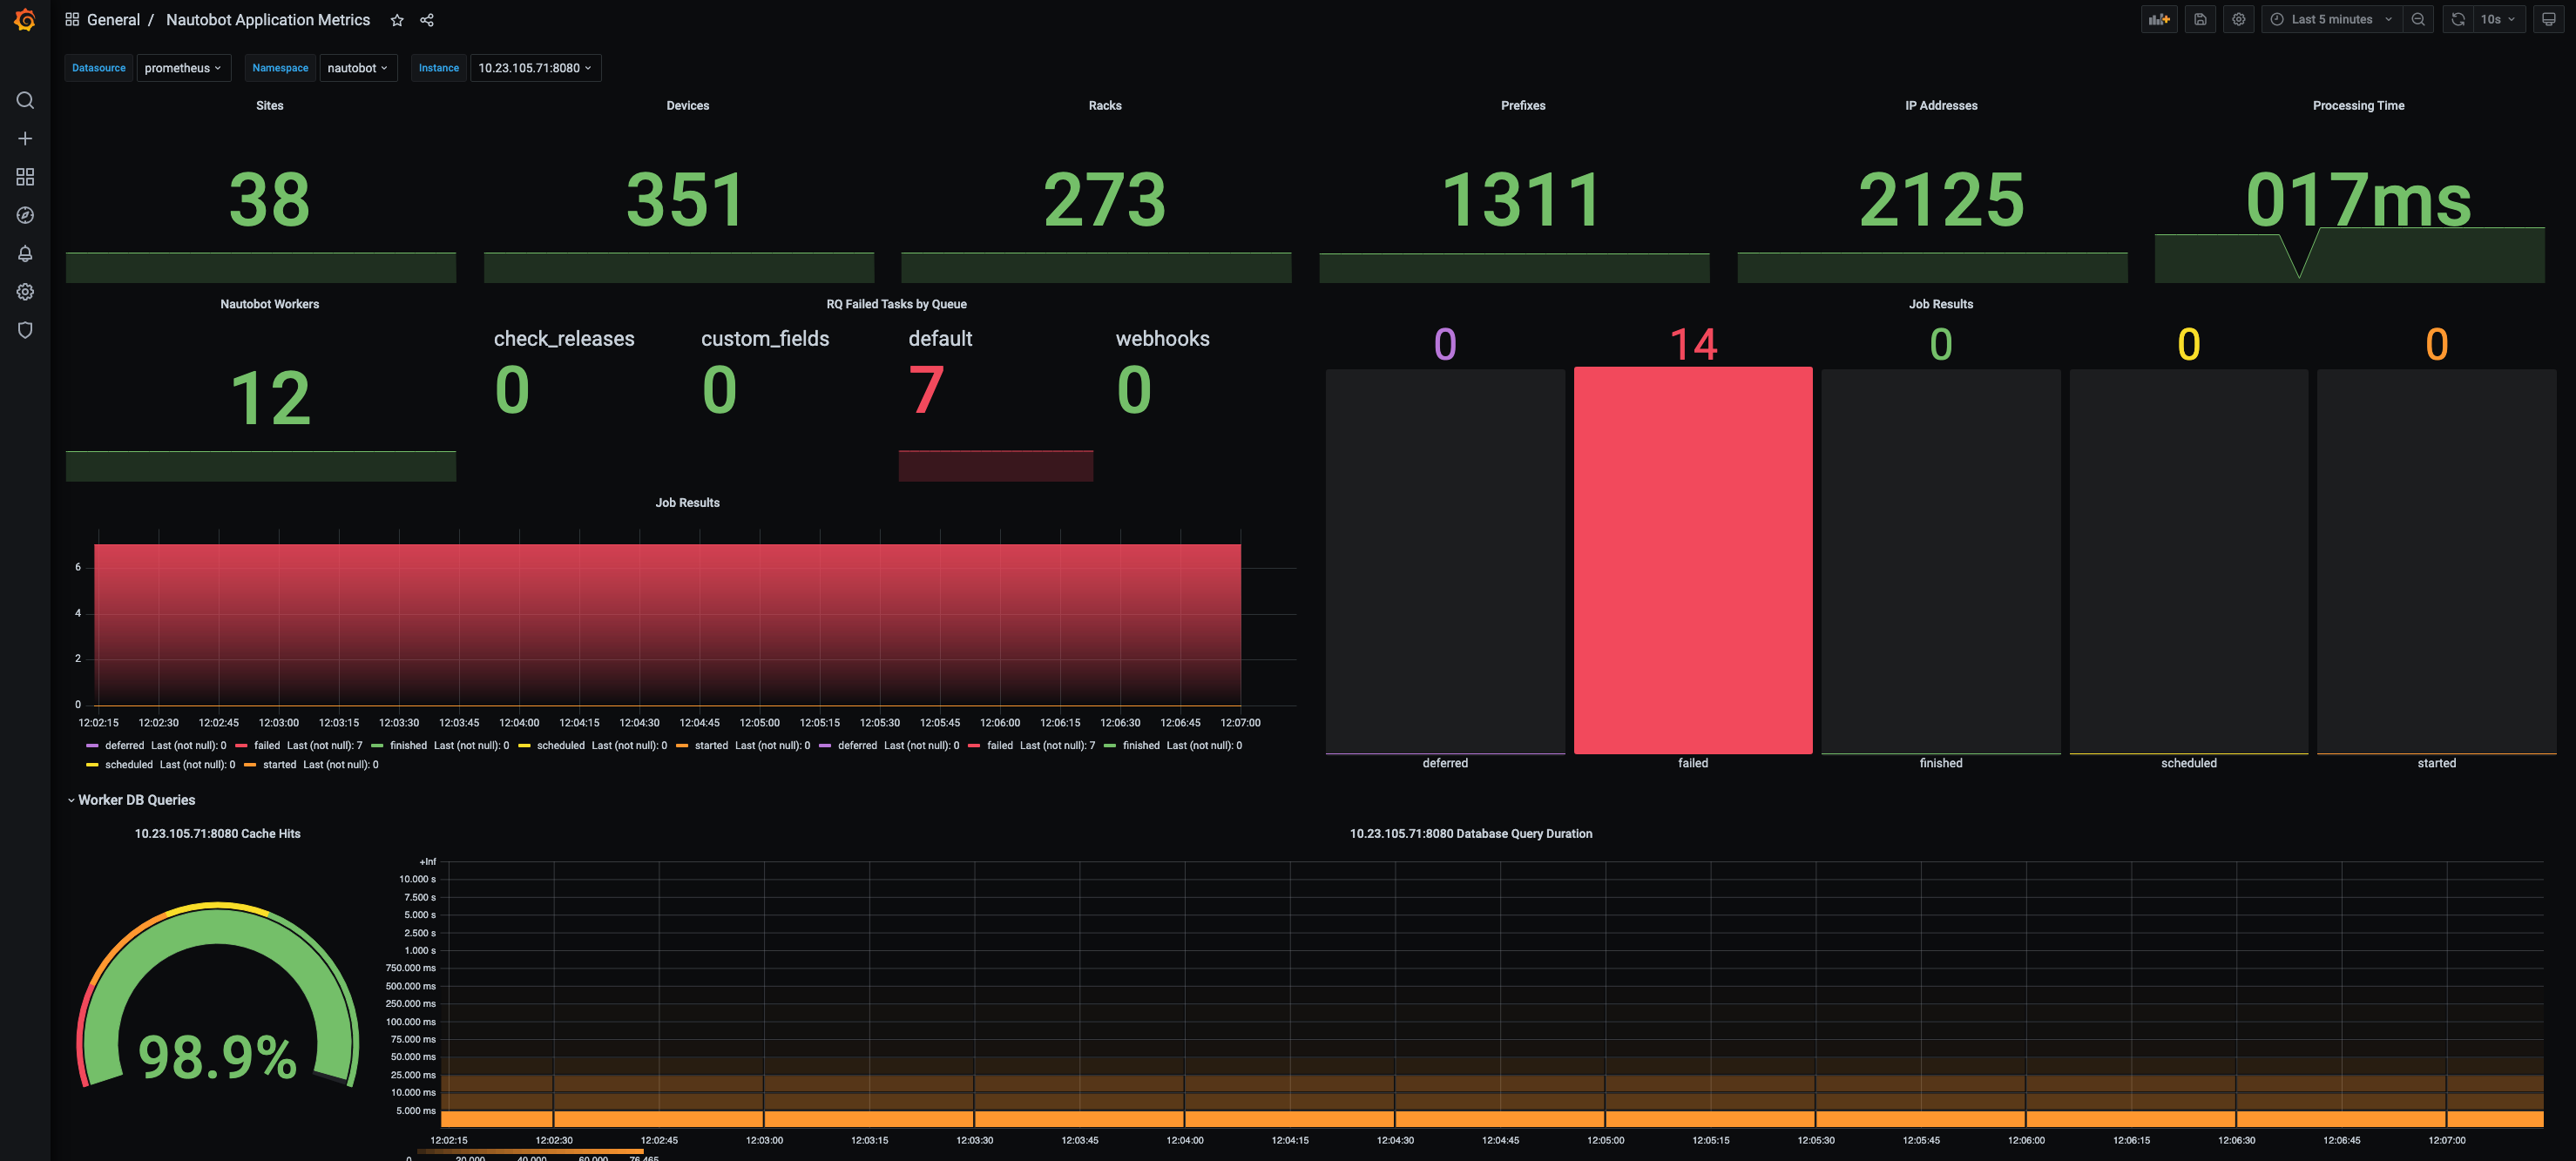Open the Dashboards grid icon in sidebar
The image size is (2576, 1161).
coord(25,177)
